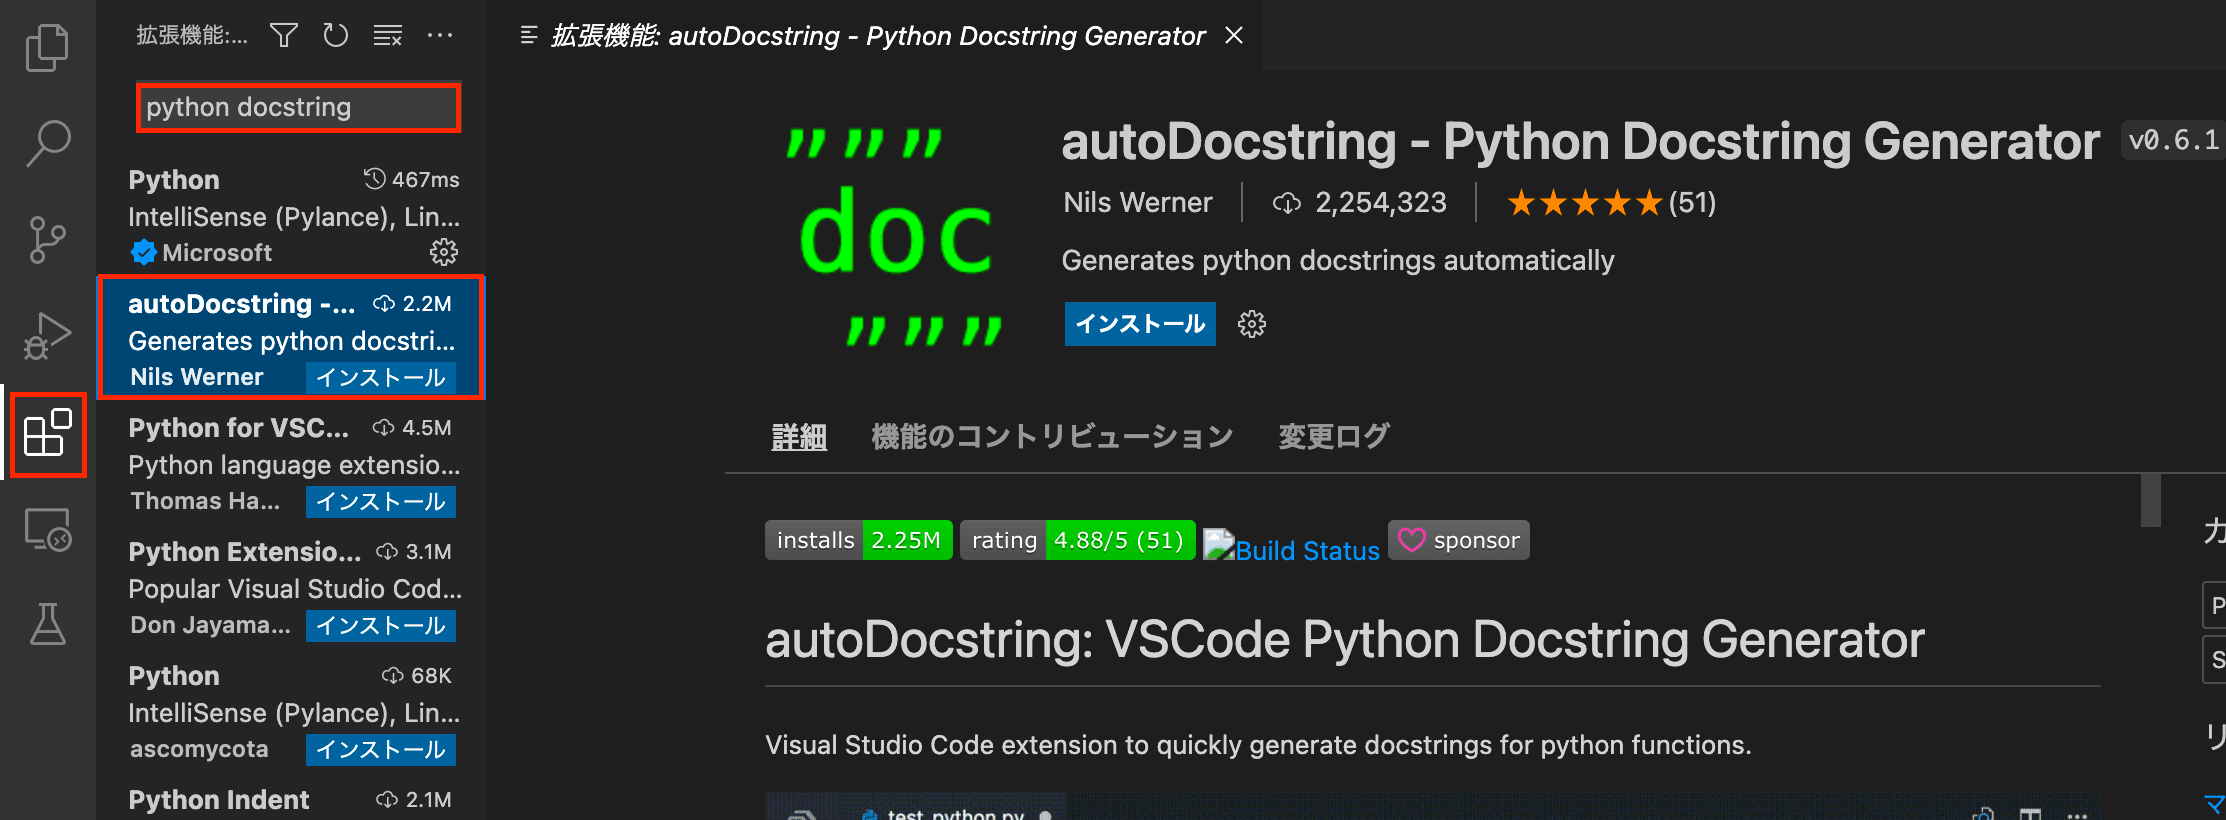Screen dimensions: 2226x820
Task: Switch to 機能のコントリビューション tab
Action: 1052,436
